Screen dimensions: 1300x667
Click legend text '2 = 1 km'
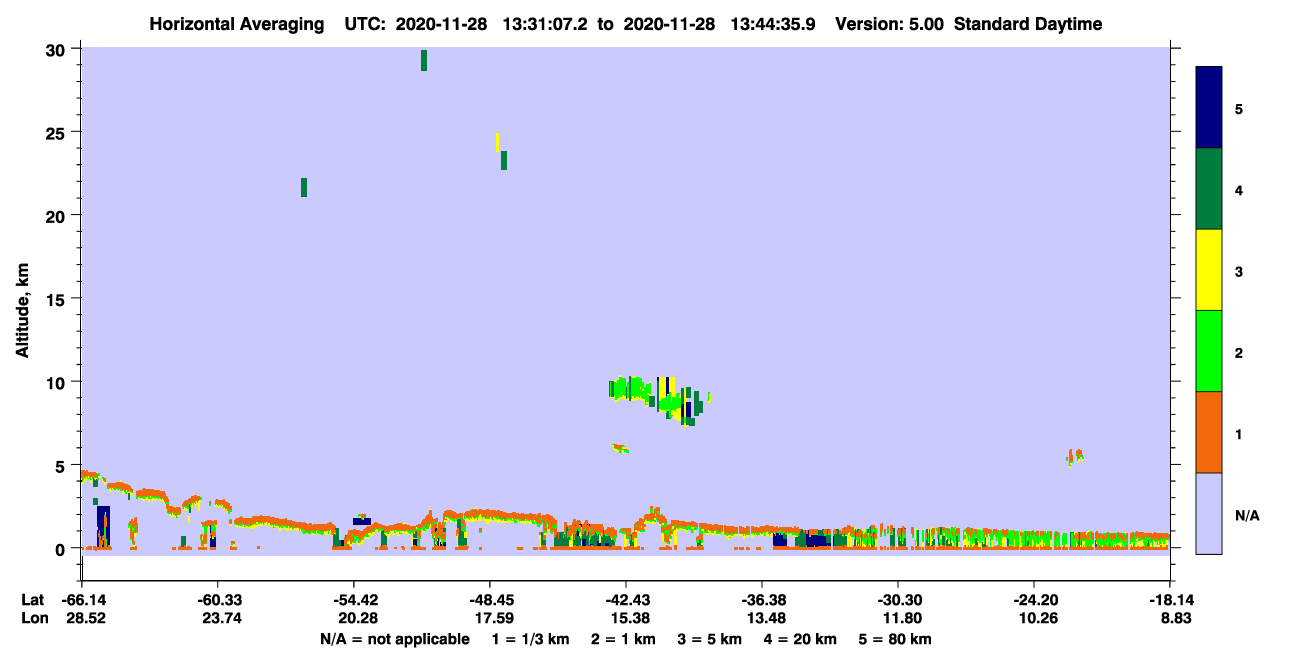pyautogui.click(x=624, y=639)
